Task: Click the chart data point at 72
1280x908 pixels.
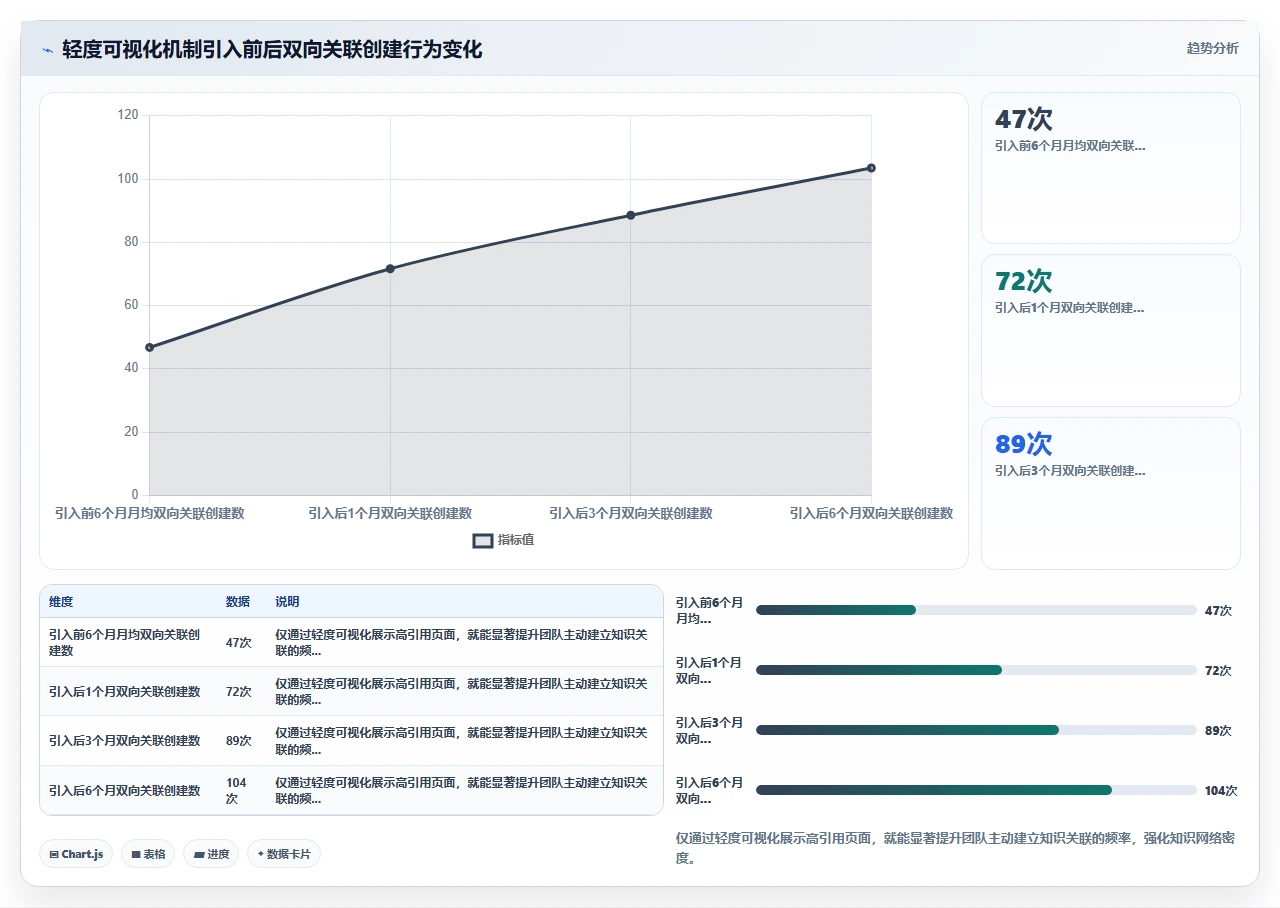Action: point(390,268)
